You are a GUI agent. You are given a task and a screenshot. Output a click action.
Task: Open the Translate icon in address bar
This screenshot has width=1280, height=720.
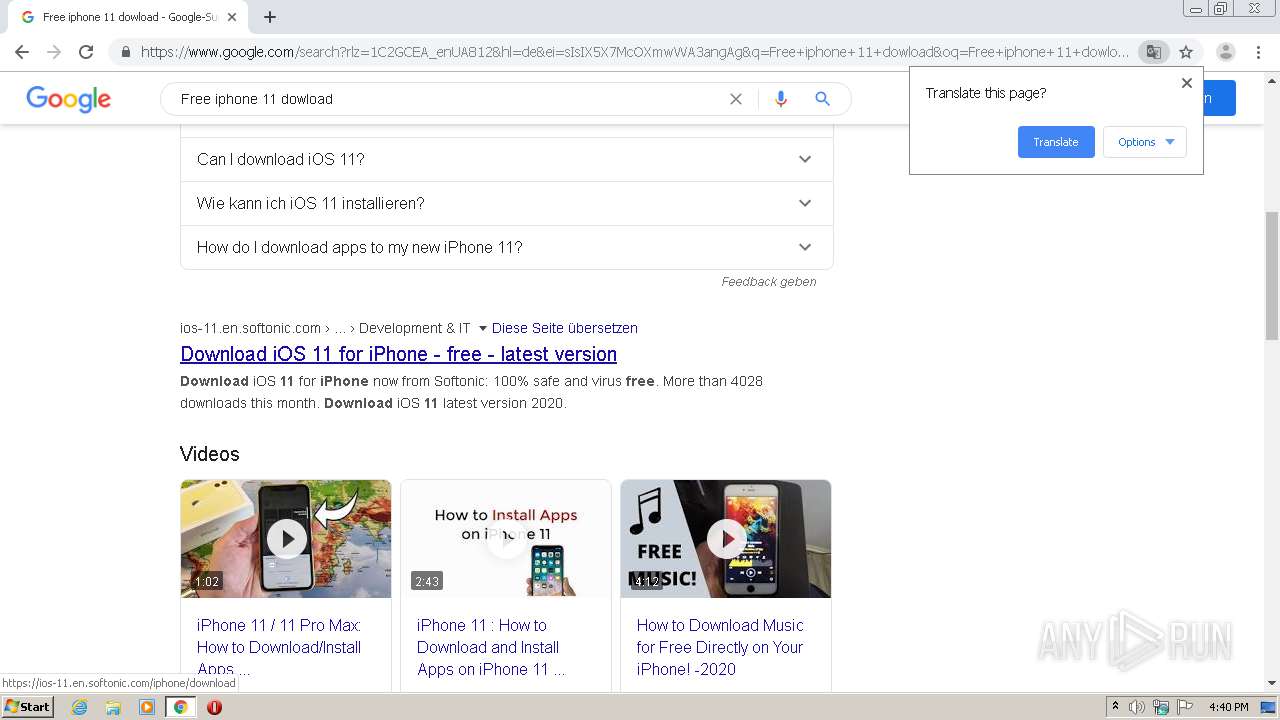pyautogui.click(x=1153, y=52)
